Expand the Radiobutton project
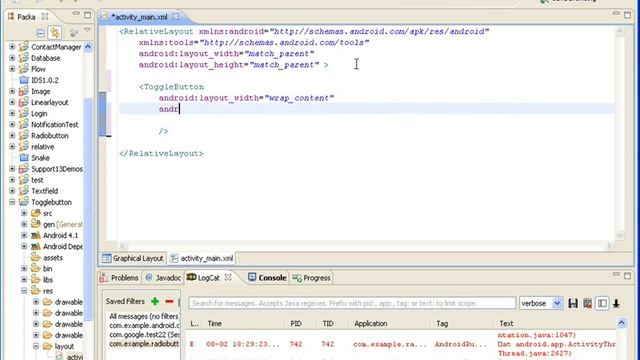 [12, 136]
